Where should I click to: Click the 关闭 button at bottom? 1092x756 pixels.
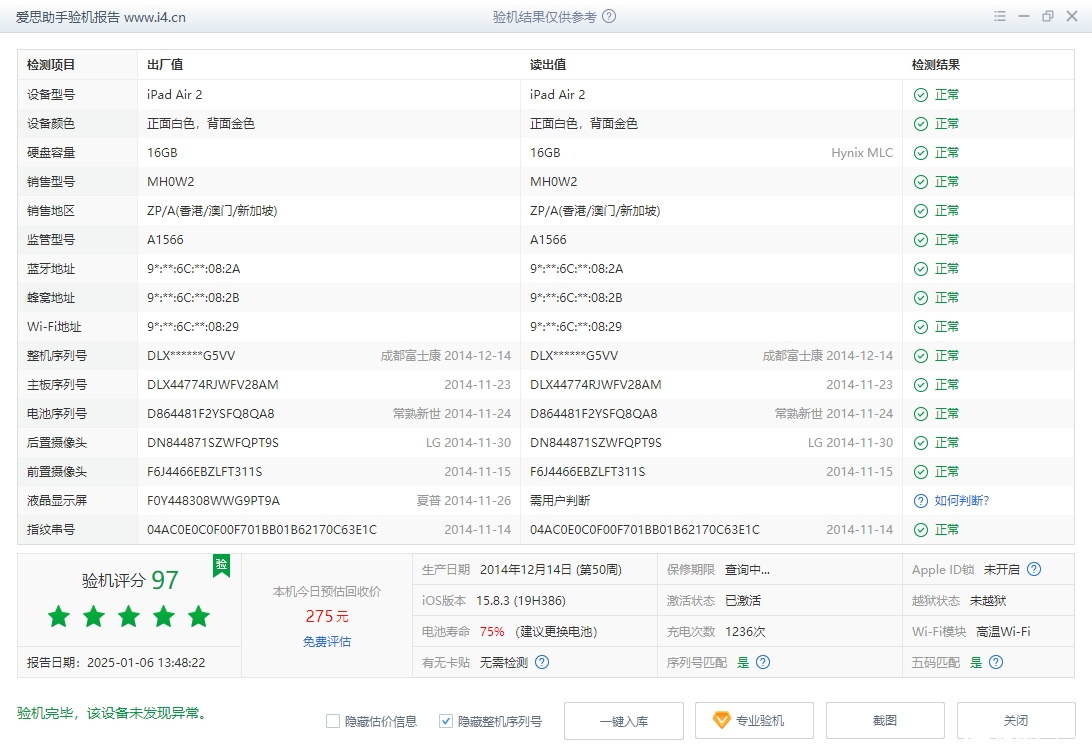pos(1016,720)
